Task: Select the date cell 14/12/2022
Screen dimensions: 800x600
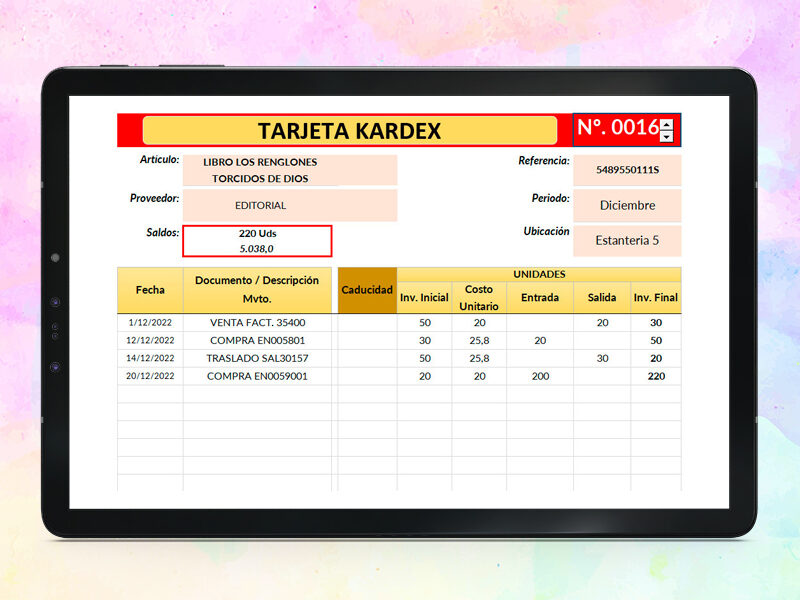Action: [150, 358]
